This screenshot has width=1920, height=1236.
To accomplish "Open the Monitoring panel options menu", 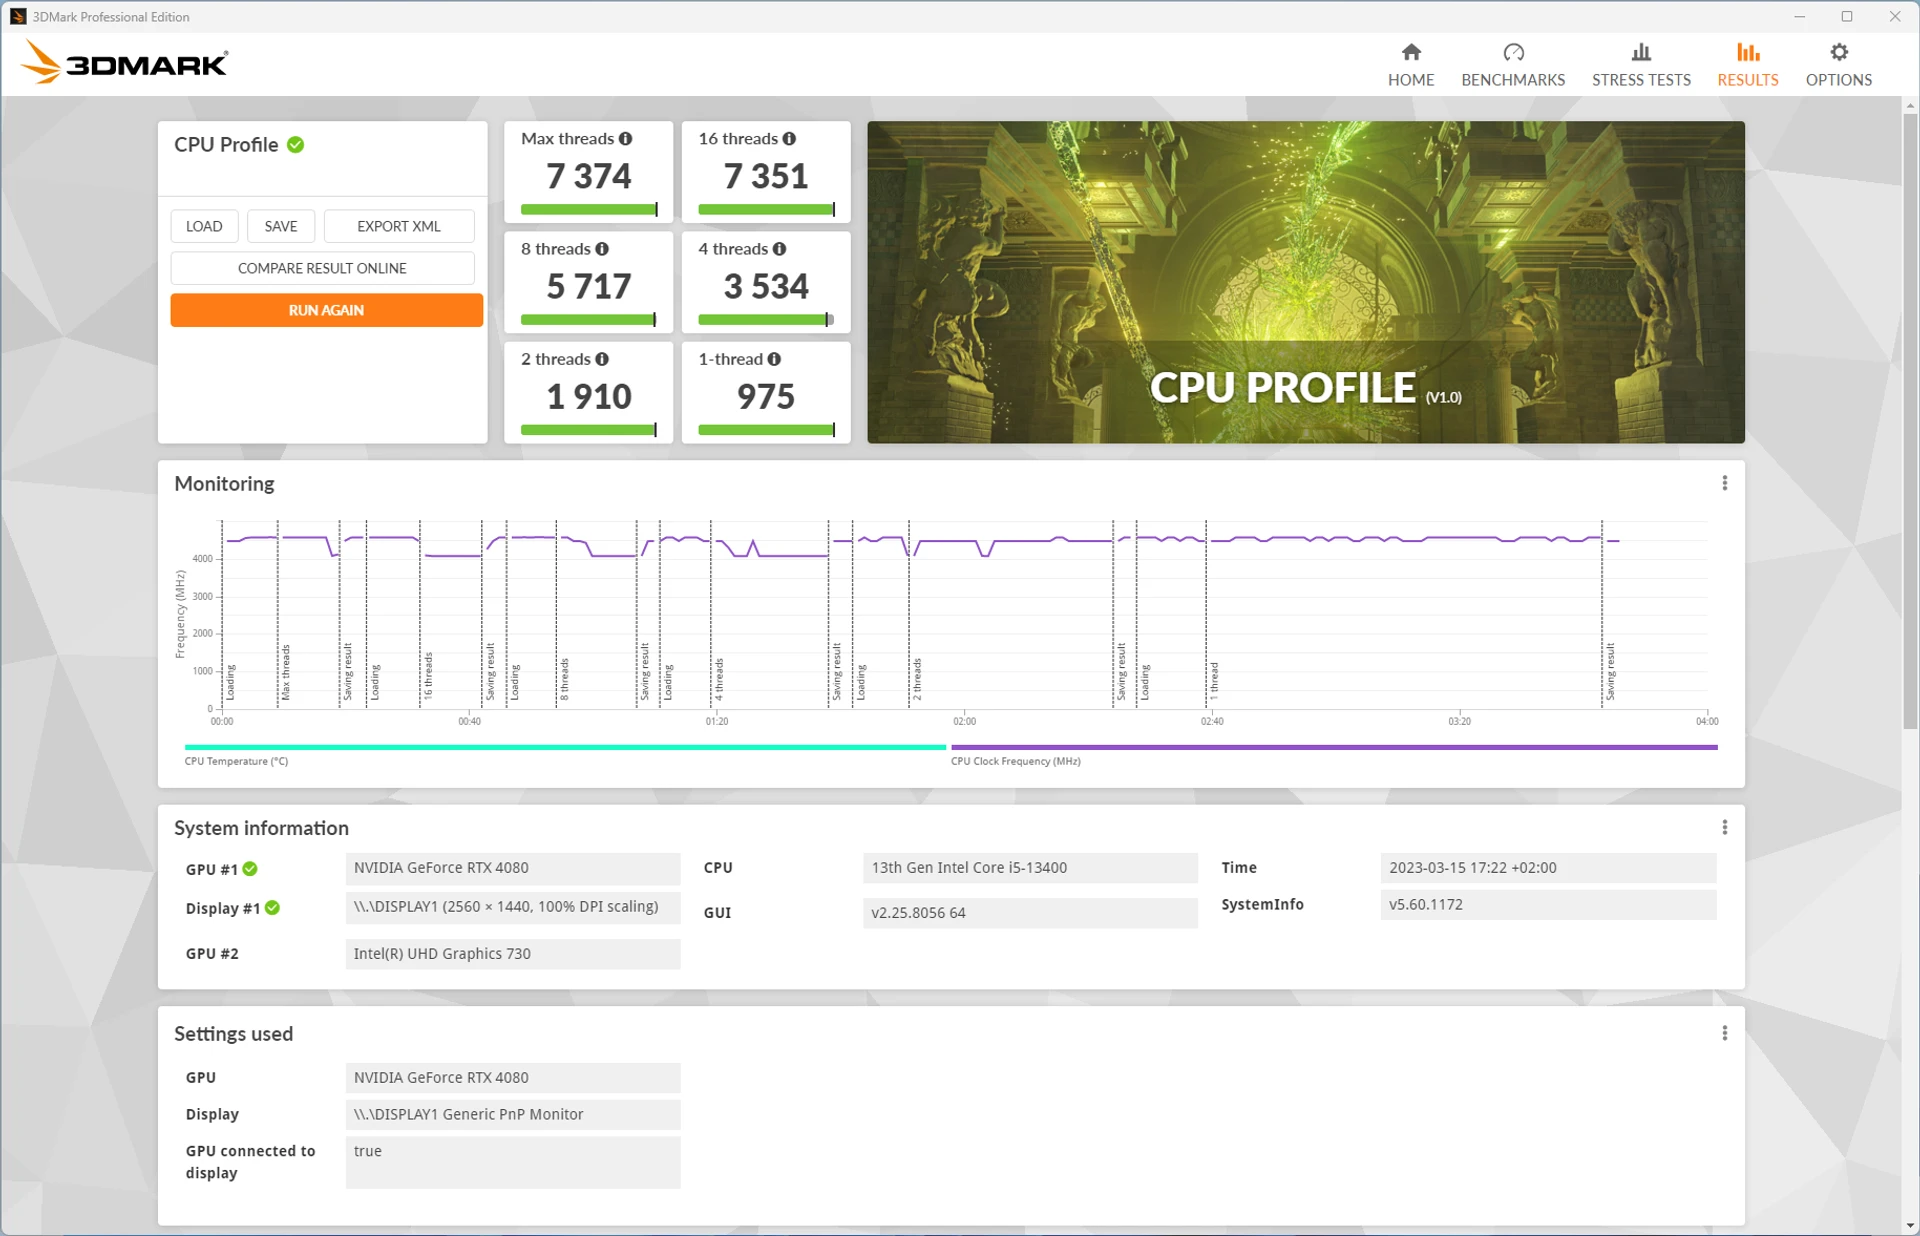I will click(1725, 484).
